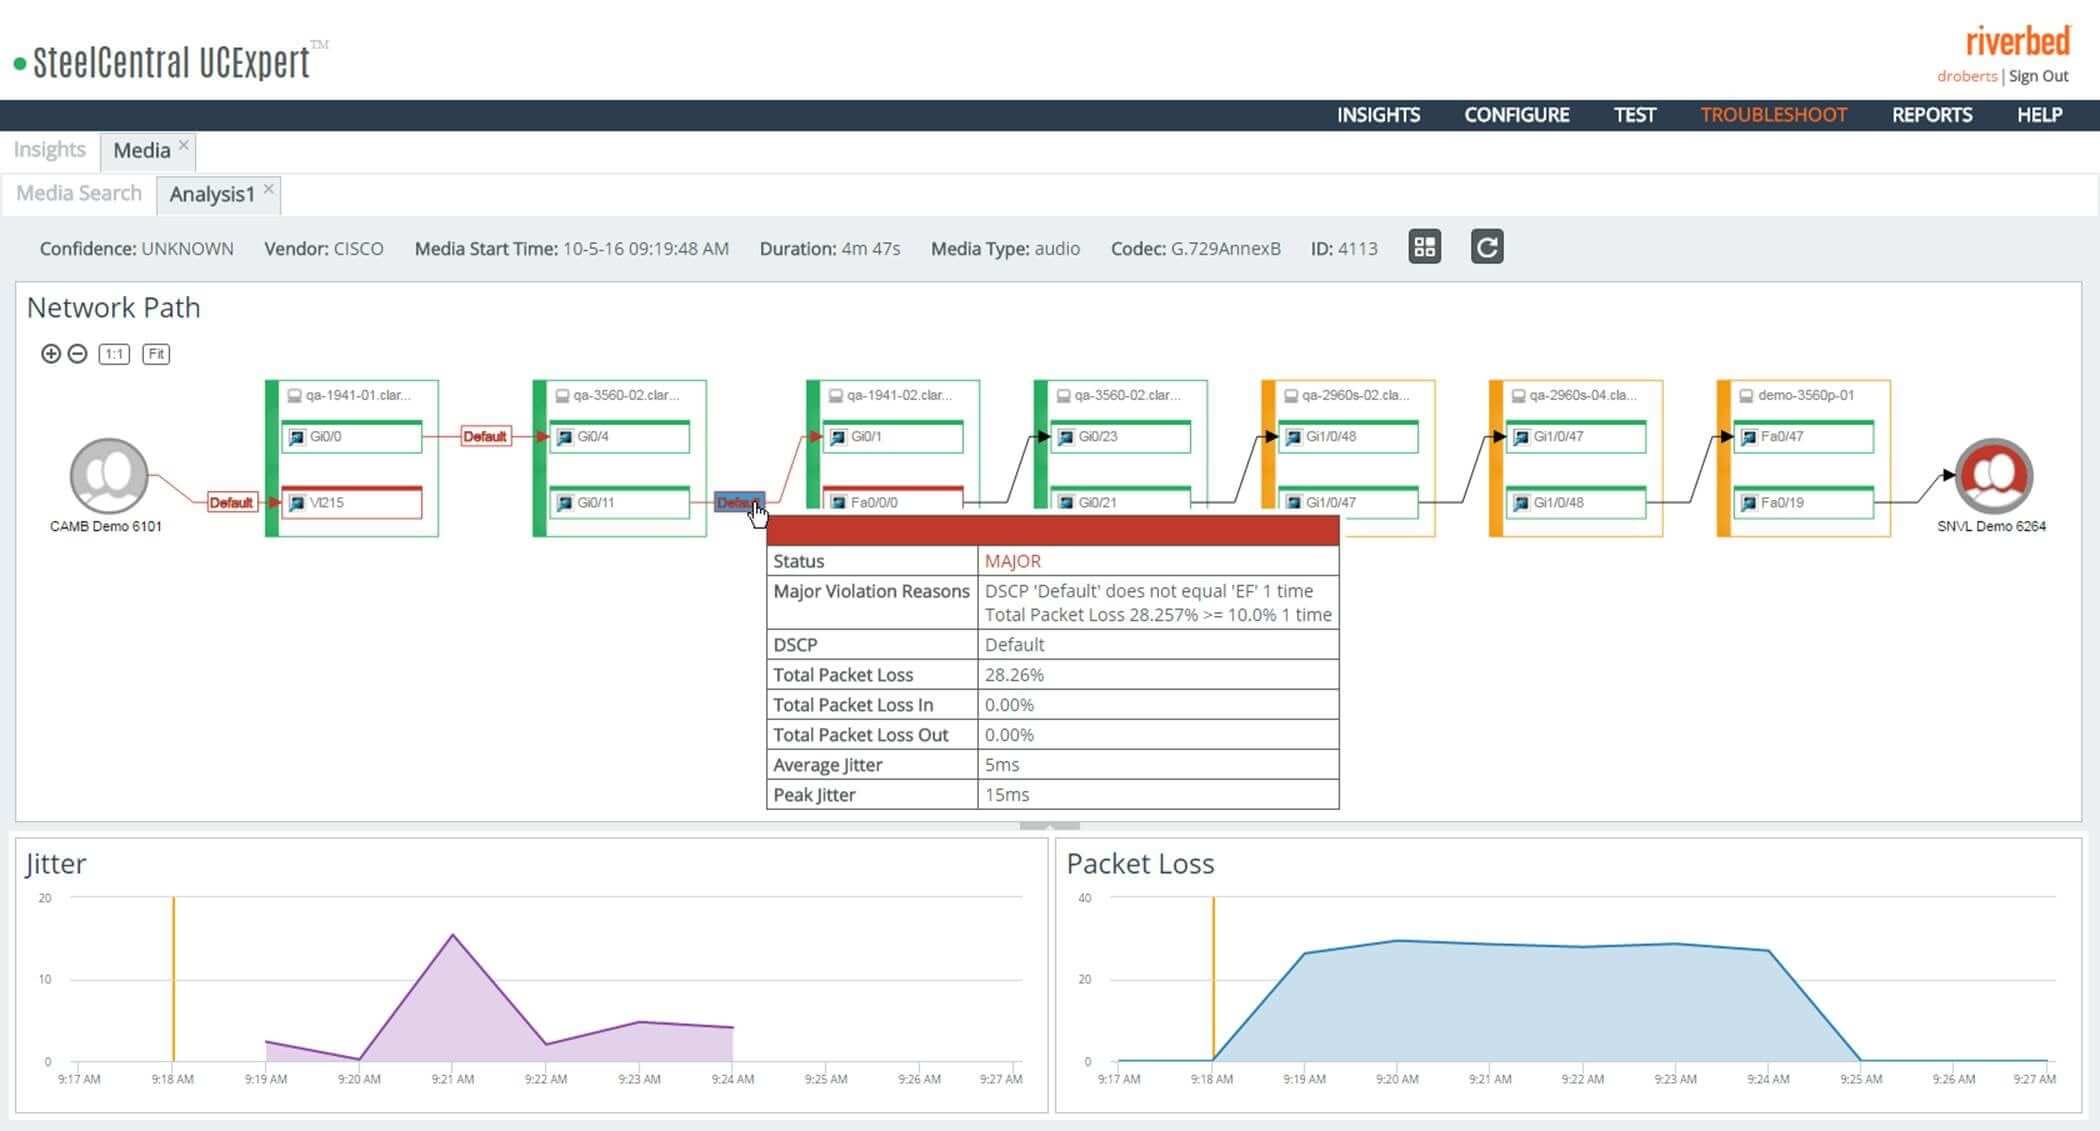This screenshot has height=1131, width=2100.
Task: Click the Gi0/21 interface node
Action: coord(1121,500)
